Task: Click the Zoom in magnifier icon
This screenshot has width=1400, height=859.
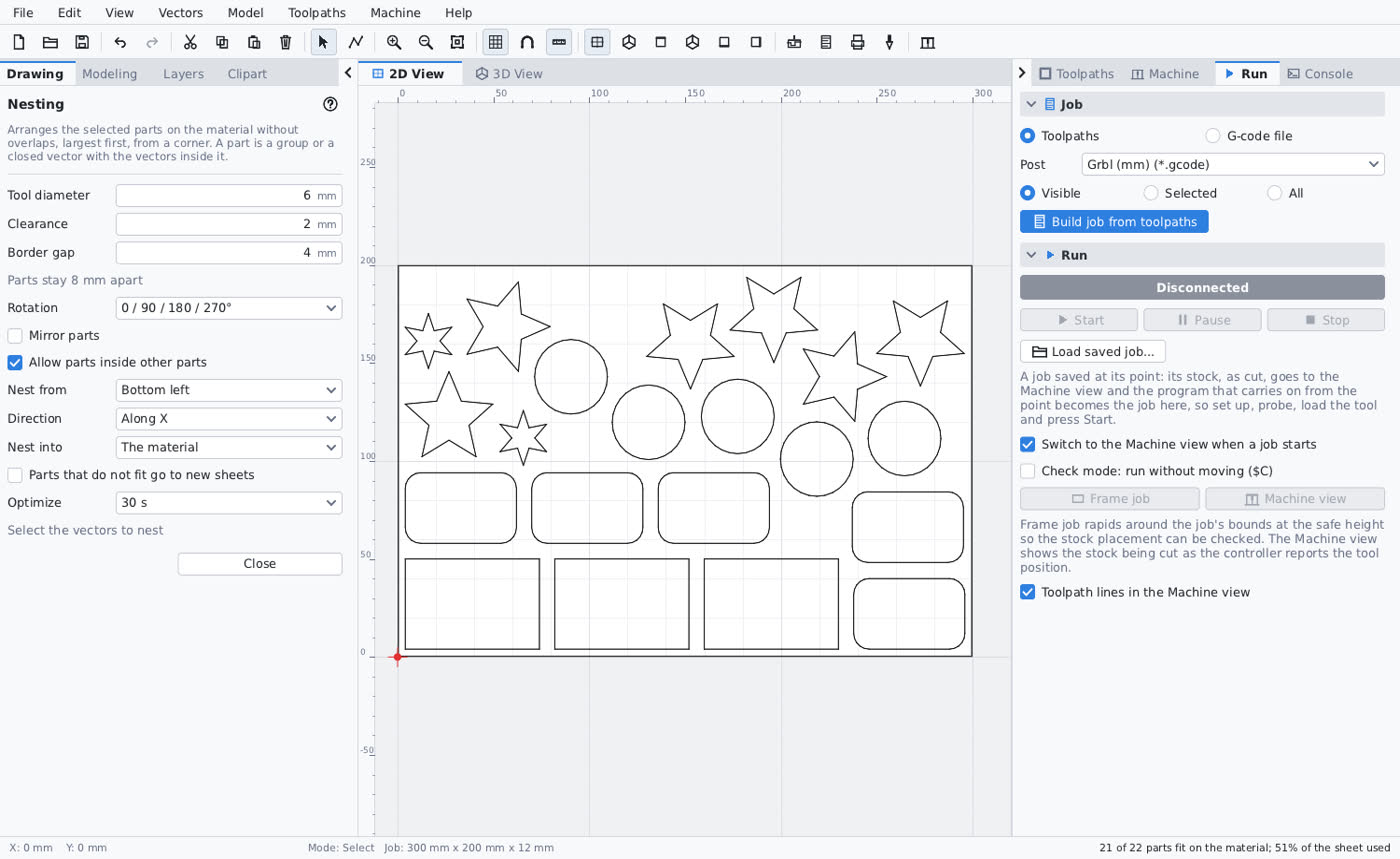Action: 394,42
